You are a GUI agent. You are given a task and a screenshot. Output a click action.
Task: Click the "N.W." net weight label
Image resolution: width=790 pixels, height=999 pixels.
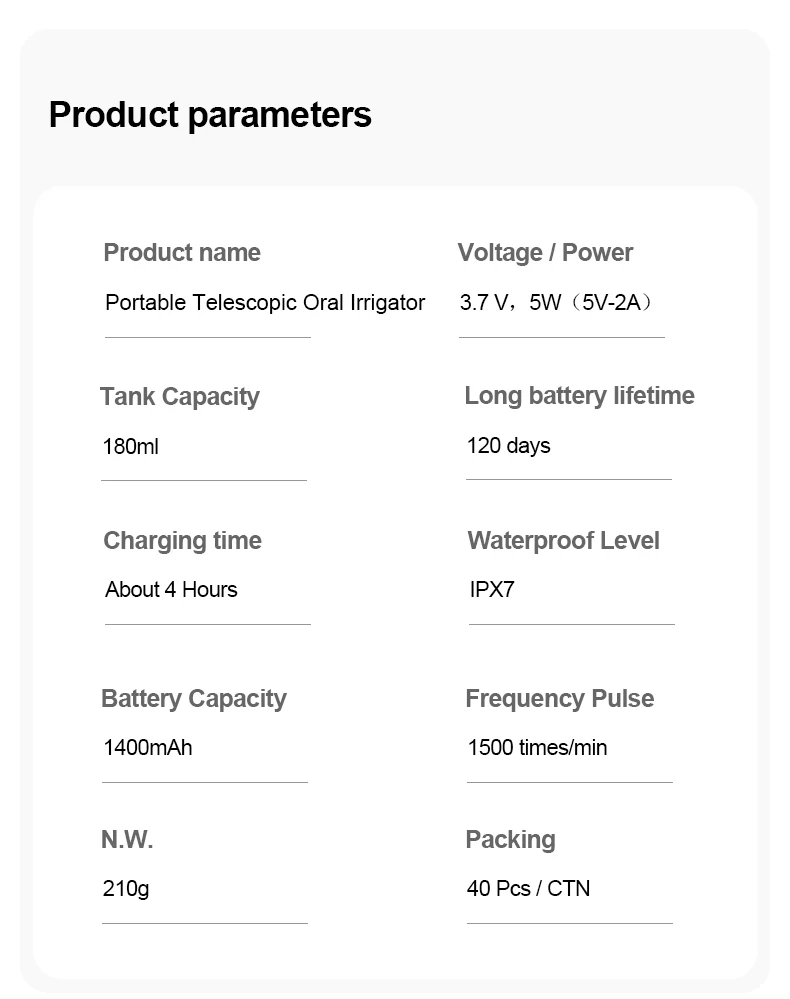(127, 840)
